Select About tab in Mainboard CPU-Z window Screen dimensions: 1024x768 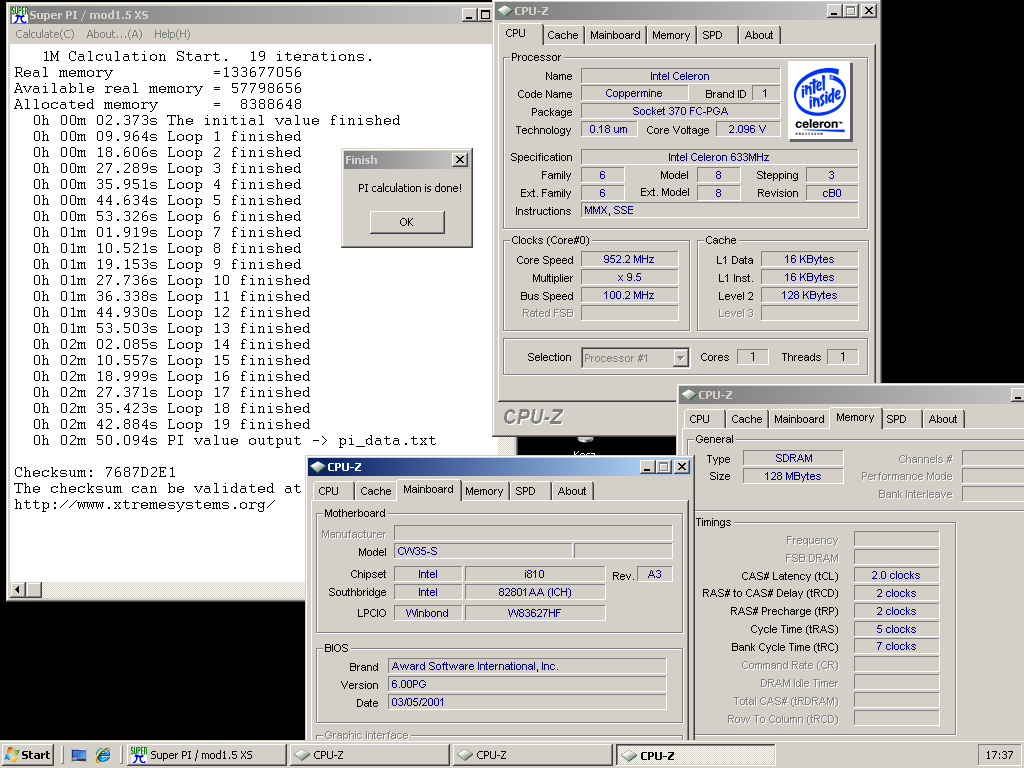[x=572, y=491]
